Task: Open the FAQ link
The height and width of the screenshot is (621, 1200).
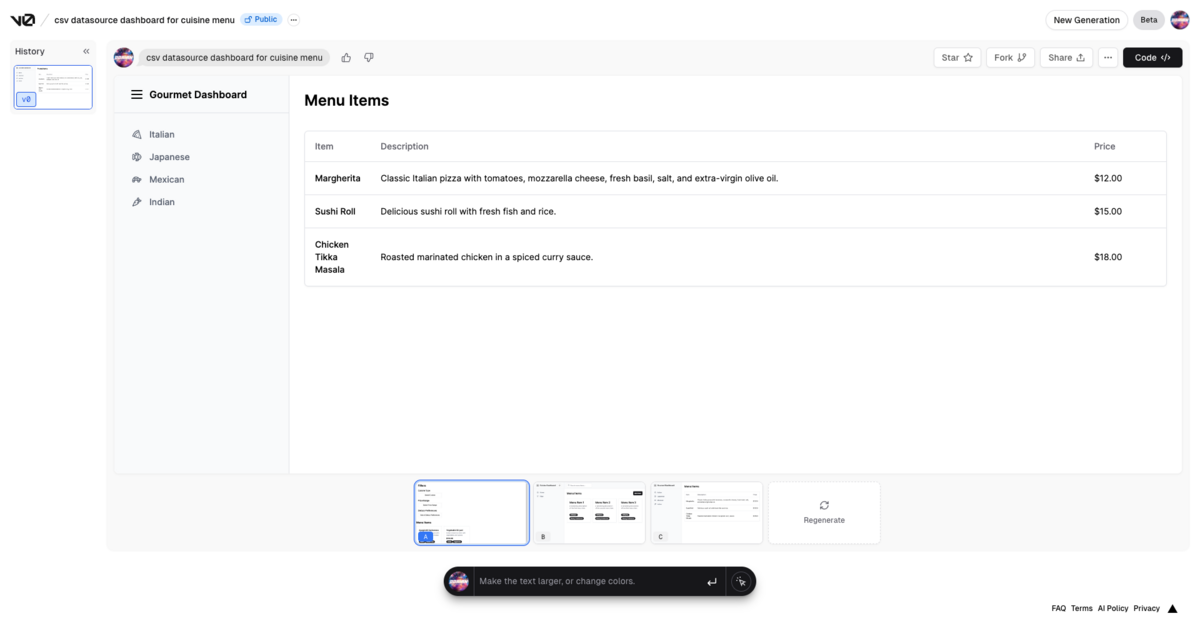Action: (x=1058, y=608)
